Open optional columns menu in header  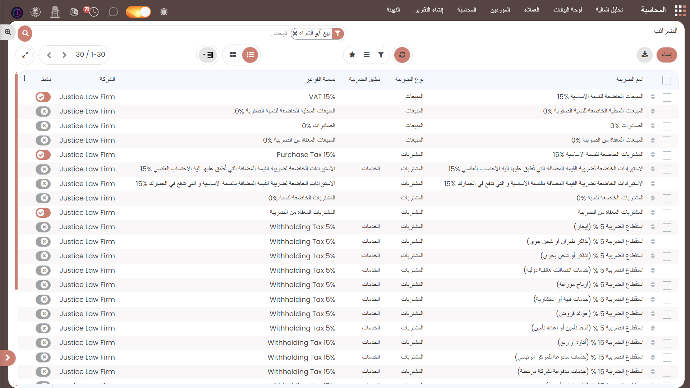(25, 79)
